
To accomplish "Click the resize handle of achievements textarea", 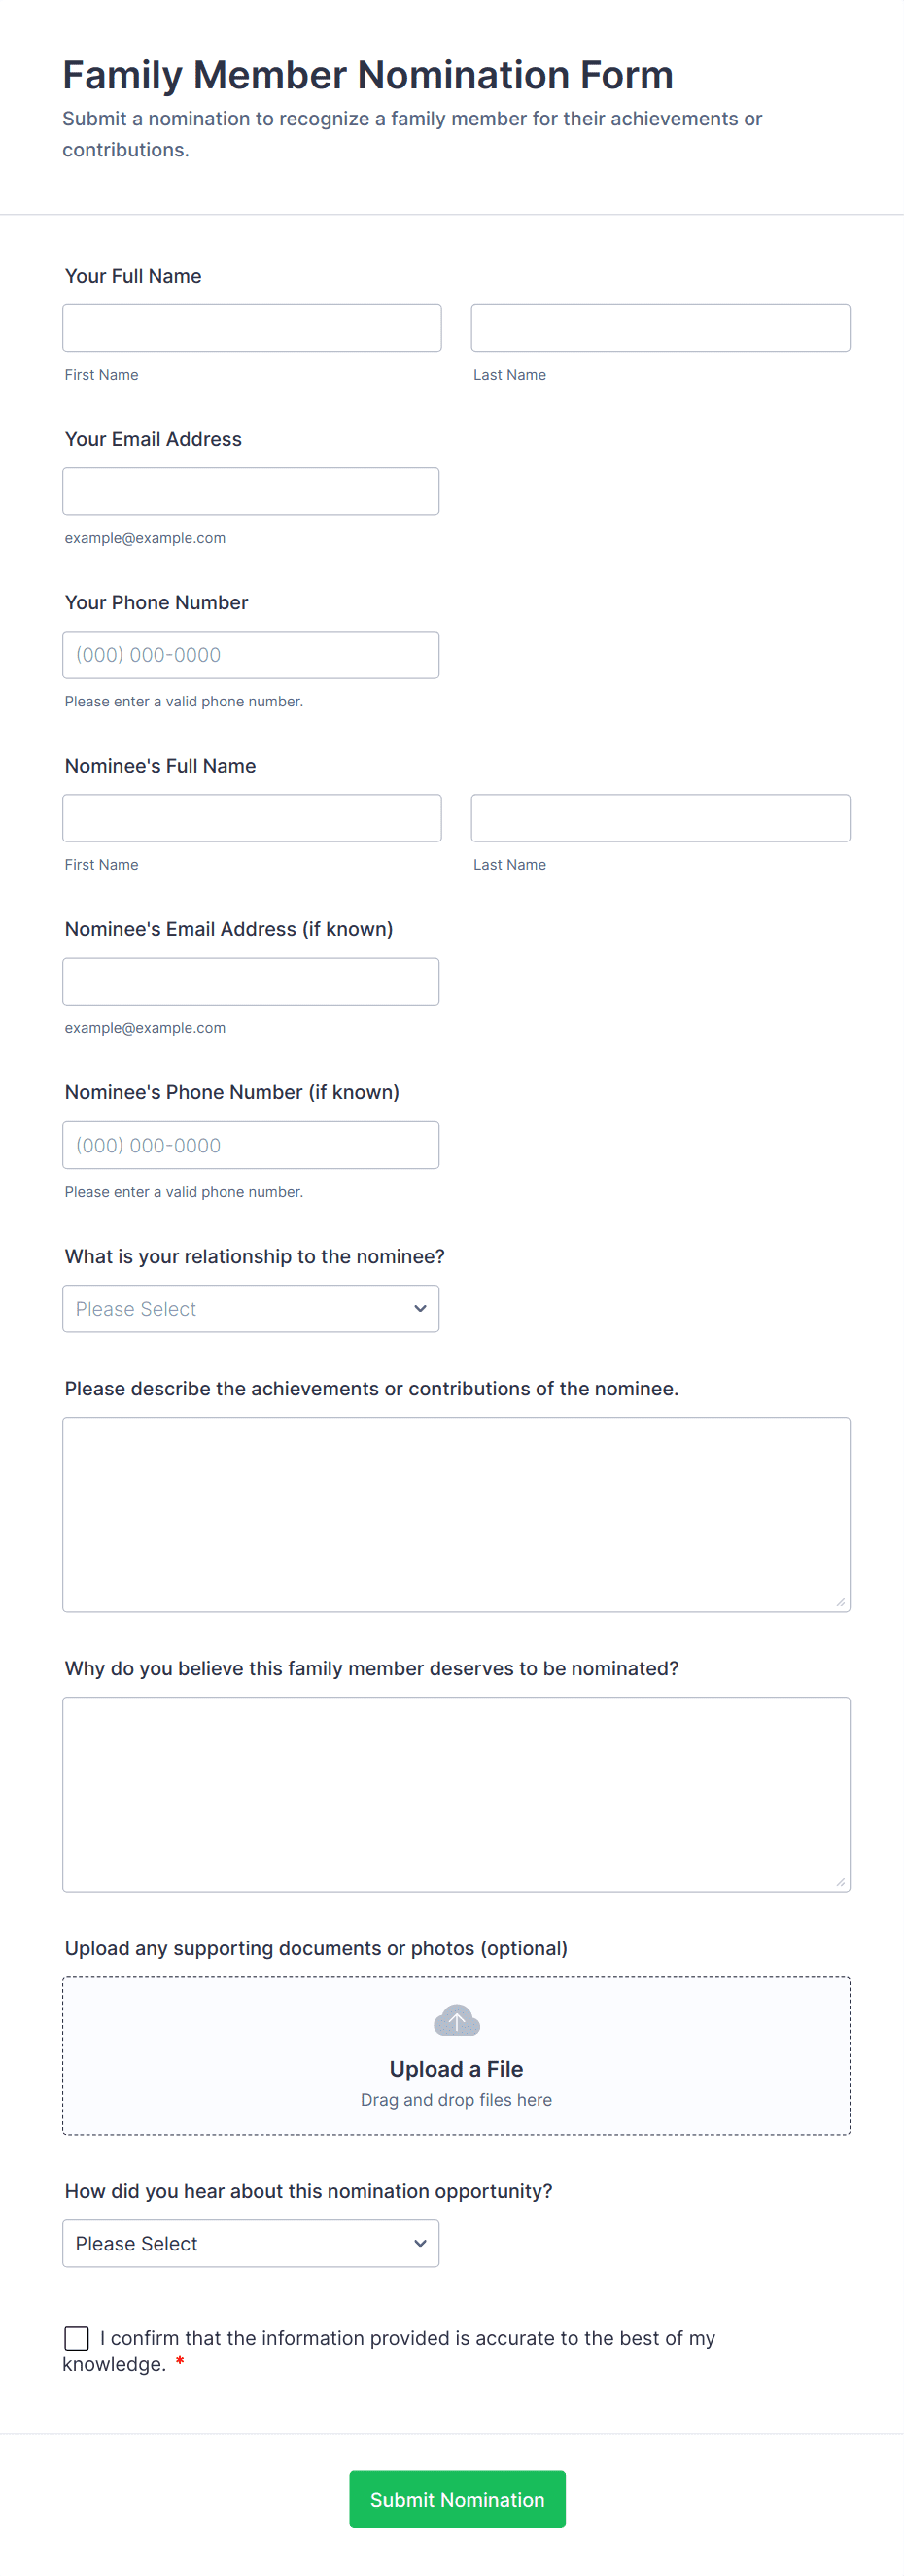I will (840, 1602).
